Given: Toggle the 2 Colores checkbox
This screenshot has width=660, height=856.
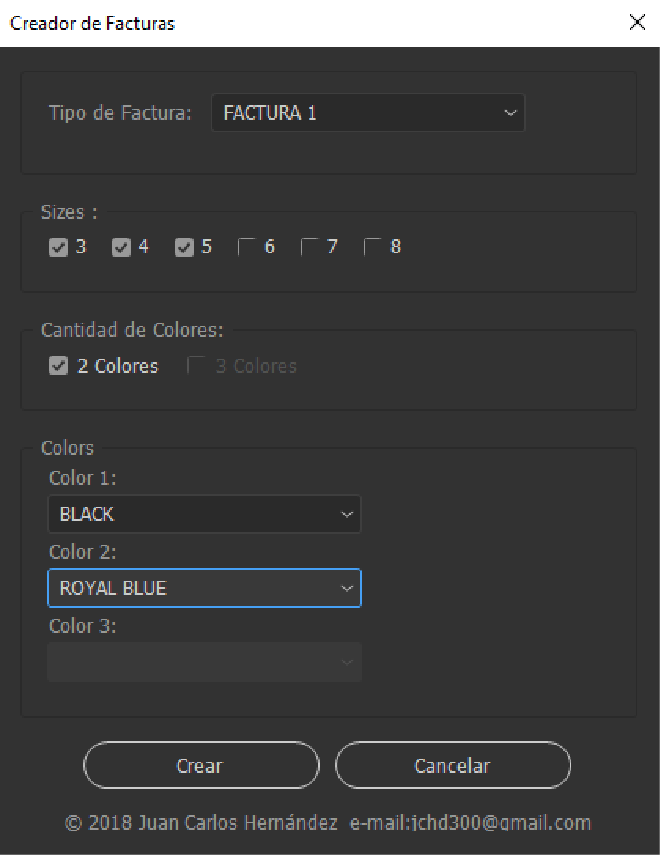Looking at the screenshot, I should click(58, 367).
